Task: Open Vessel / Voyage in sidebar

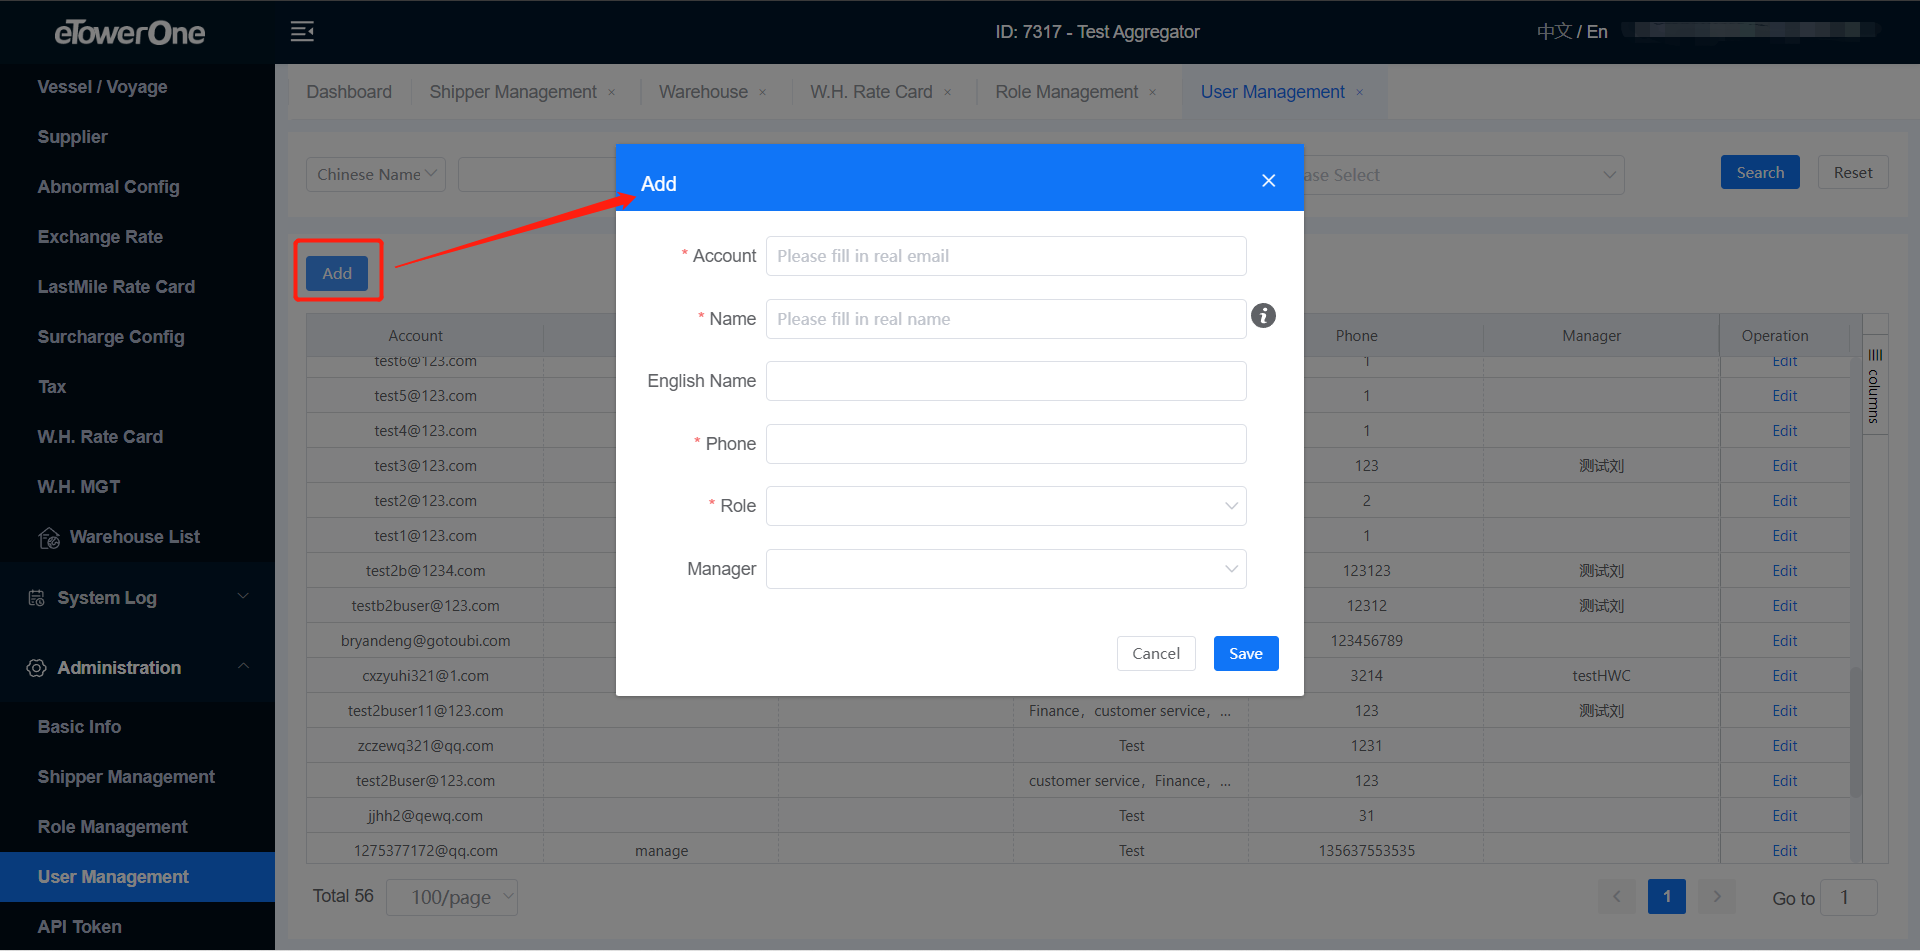Action: click(102, 87)
